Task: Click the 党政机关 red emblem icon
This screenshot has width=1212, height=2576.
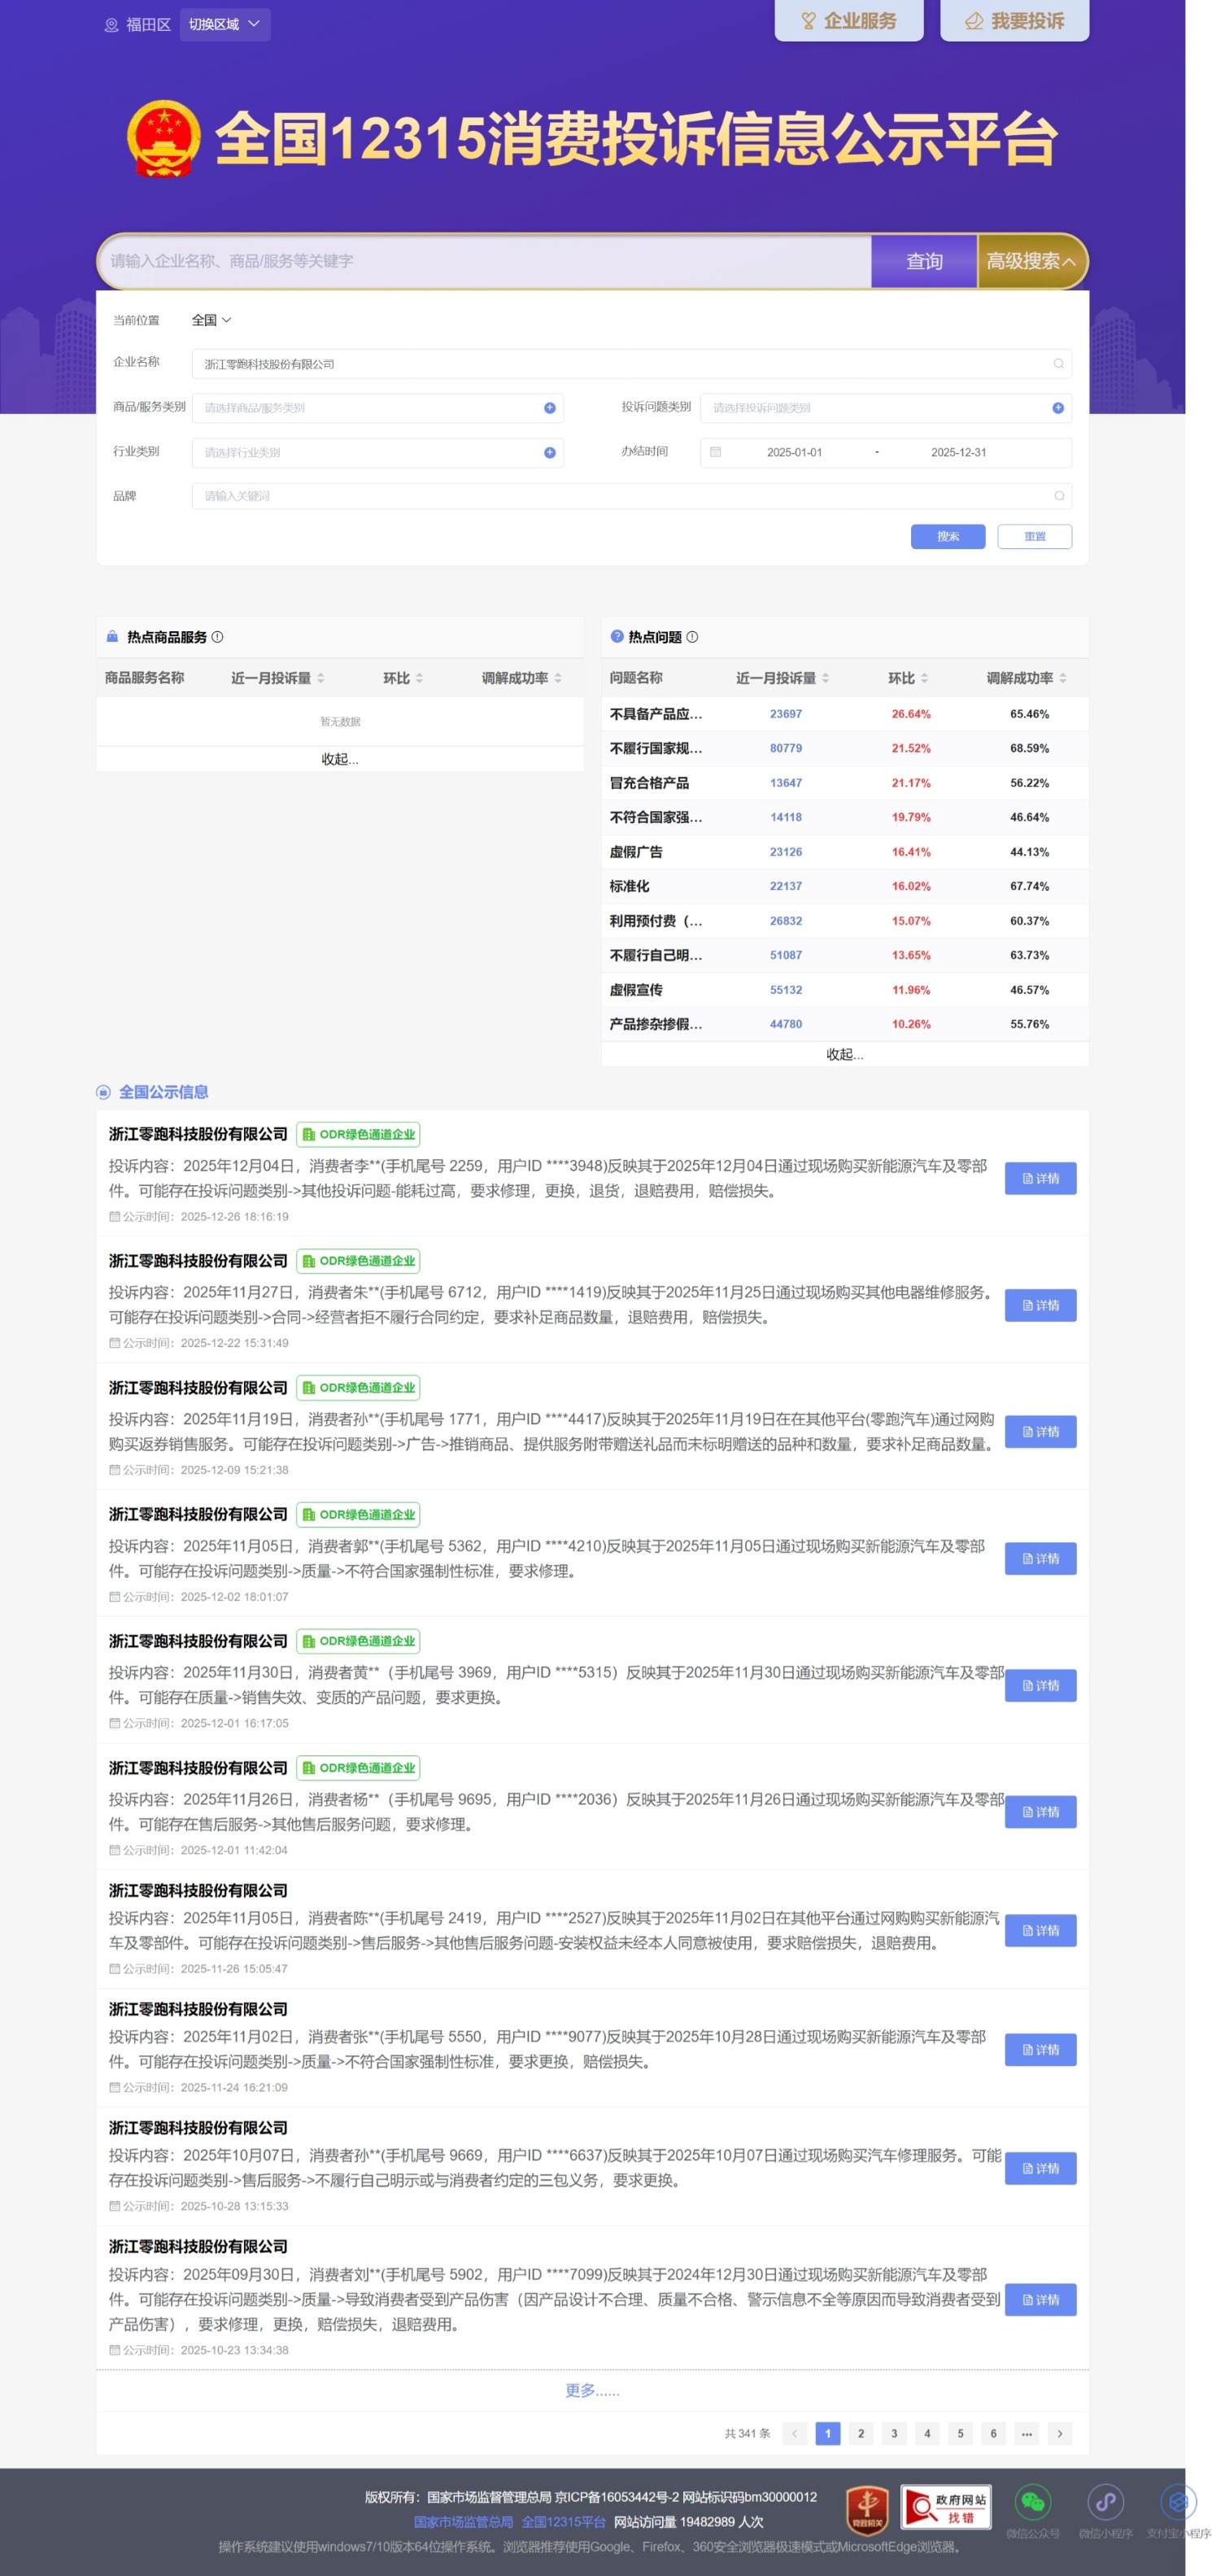Action: click(x=868, y=2510)
